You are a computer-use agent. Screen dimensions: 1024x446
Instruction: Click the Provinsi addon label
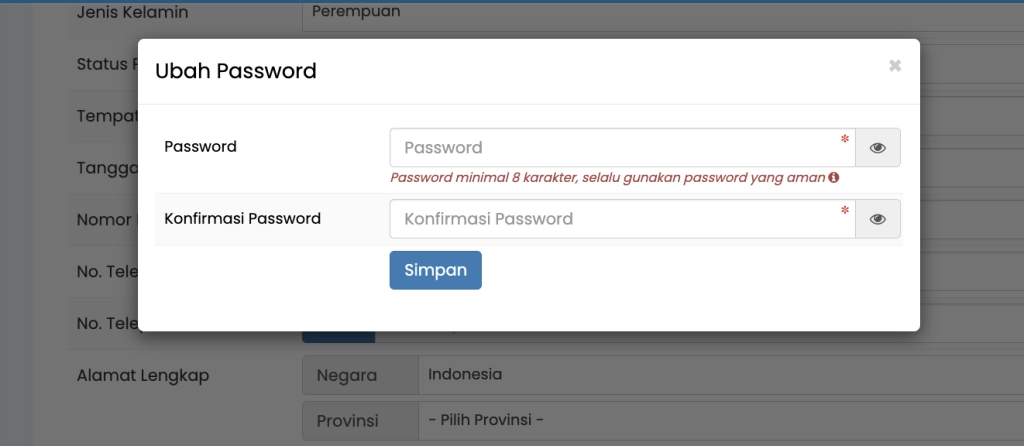[x=347, y=421]
